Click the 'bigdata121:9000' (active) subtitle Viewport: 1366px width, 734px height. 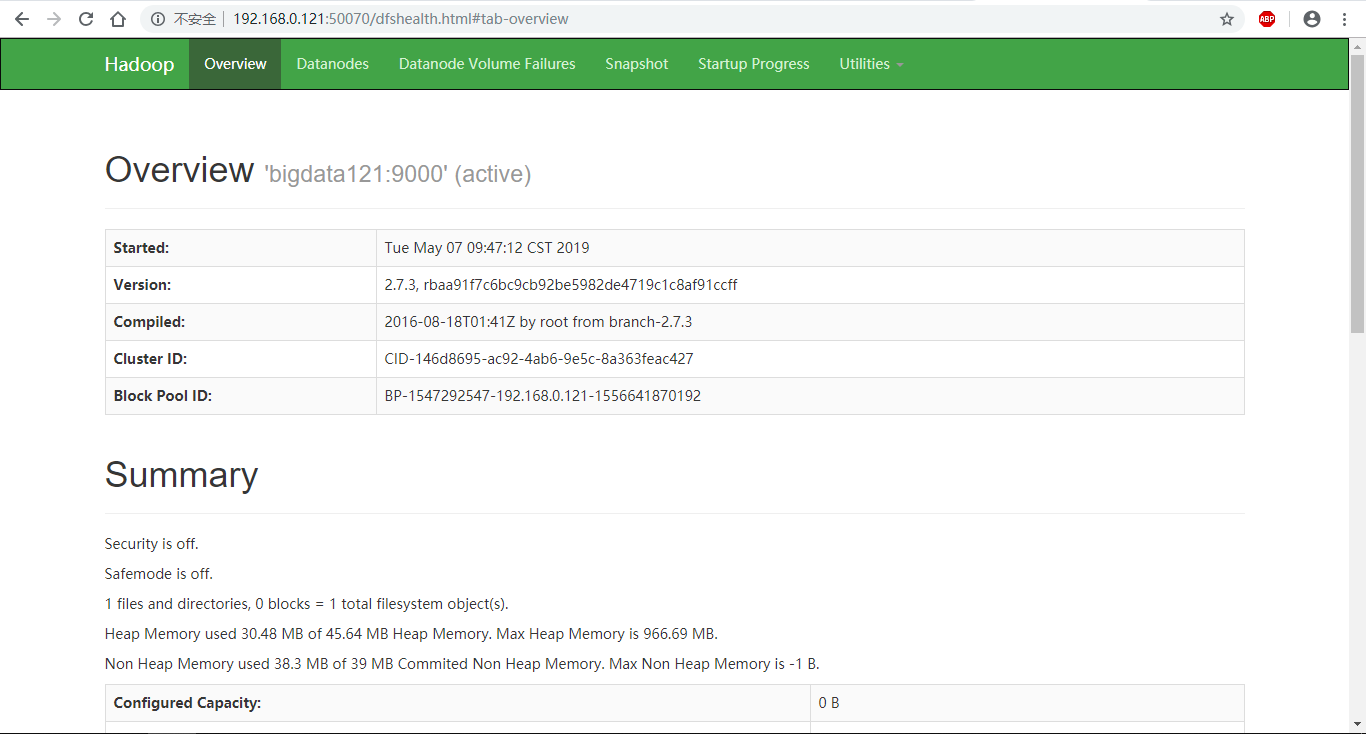coord(398,174)
